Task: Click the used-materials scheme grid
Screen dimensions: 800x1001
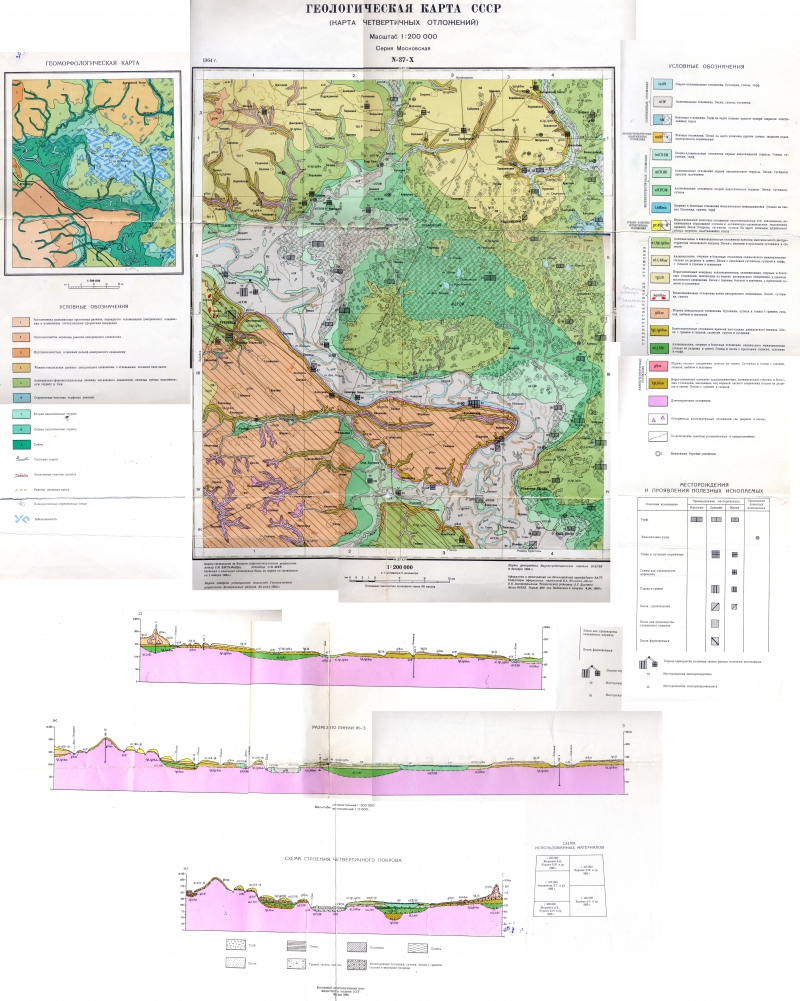Action: point(569,885)
